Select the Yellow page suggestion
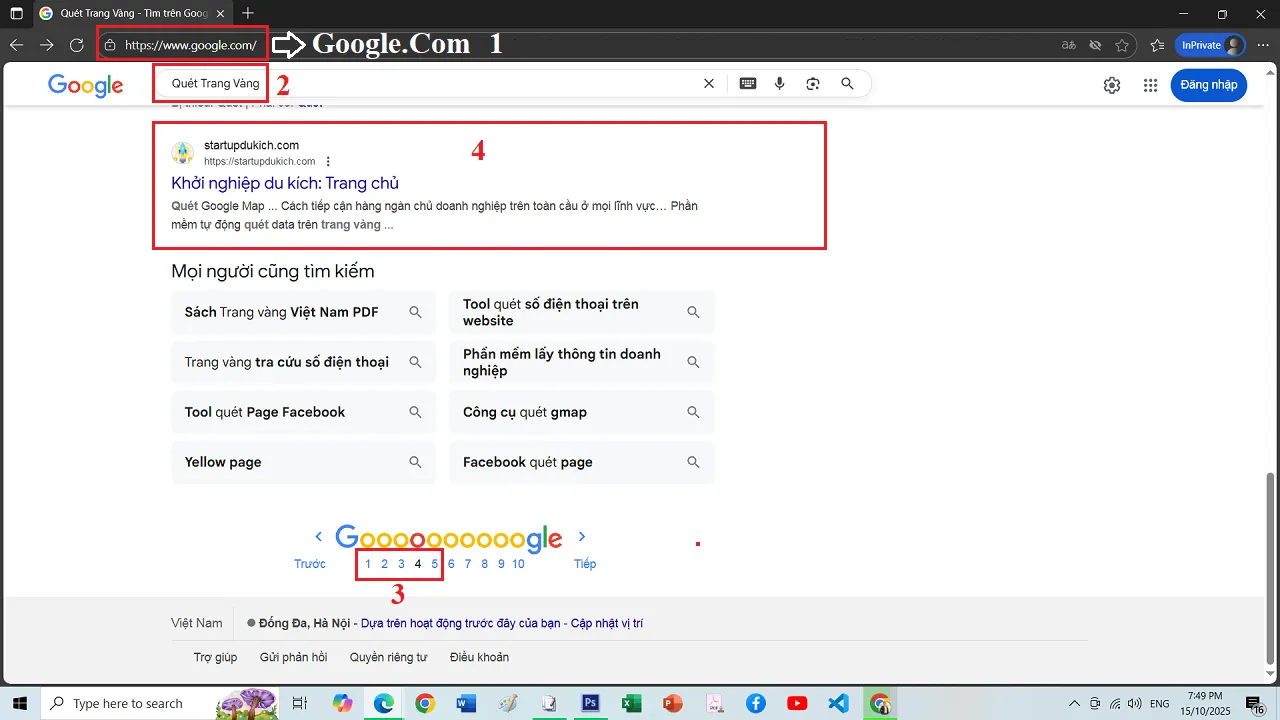 tap(304, 462)
